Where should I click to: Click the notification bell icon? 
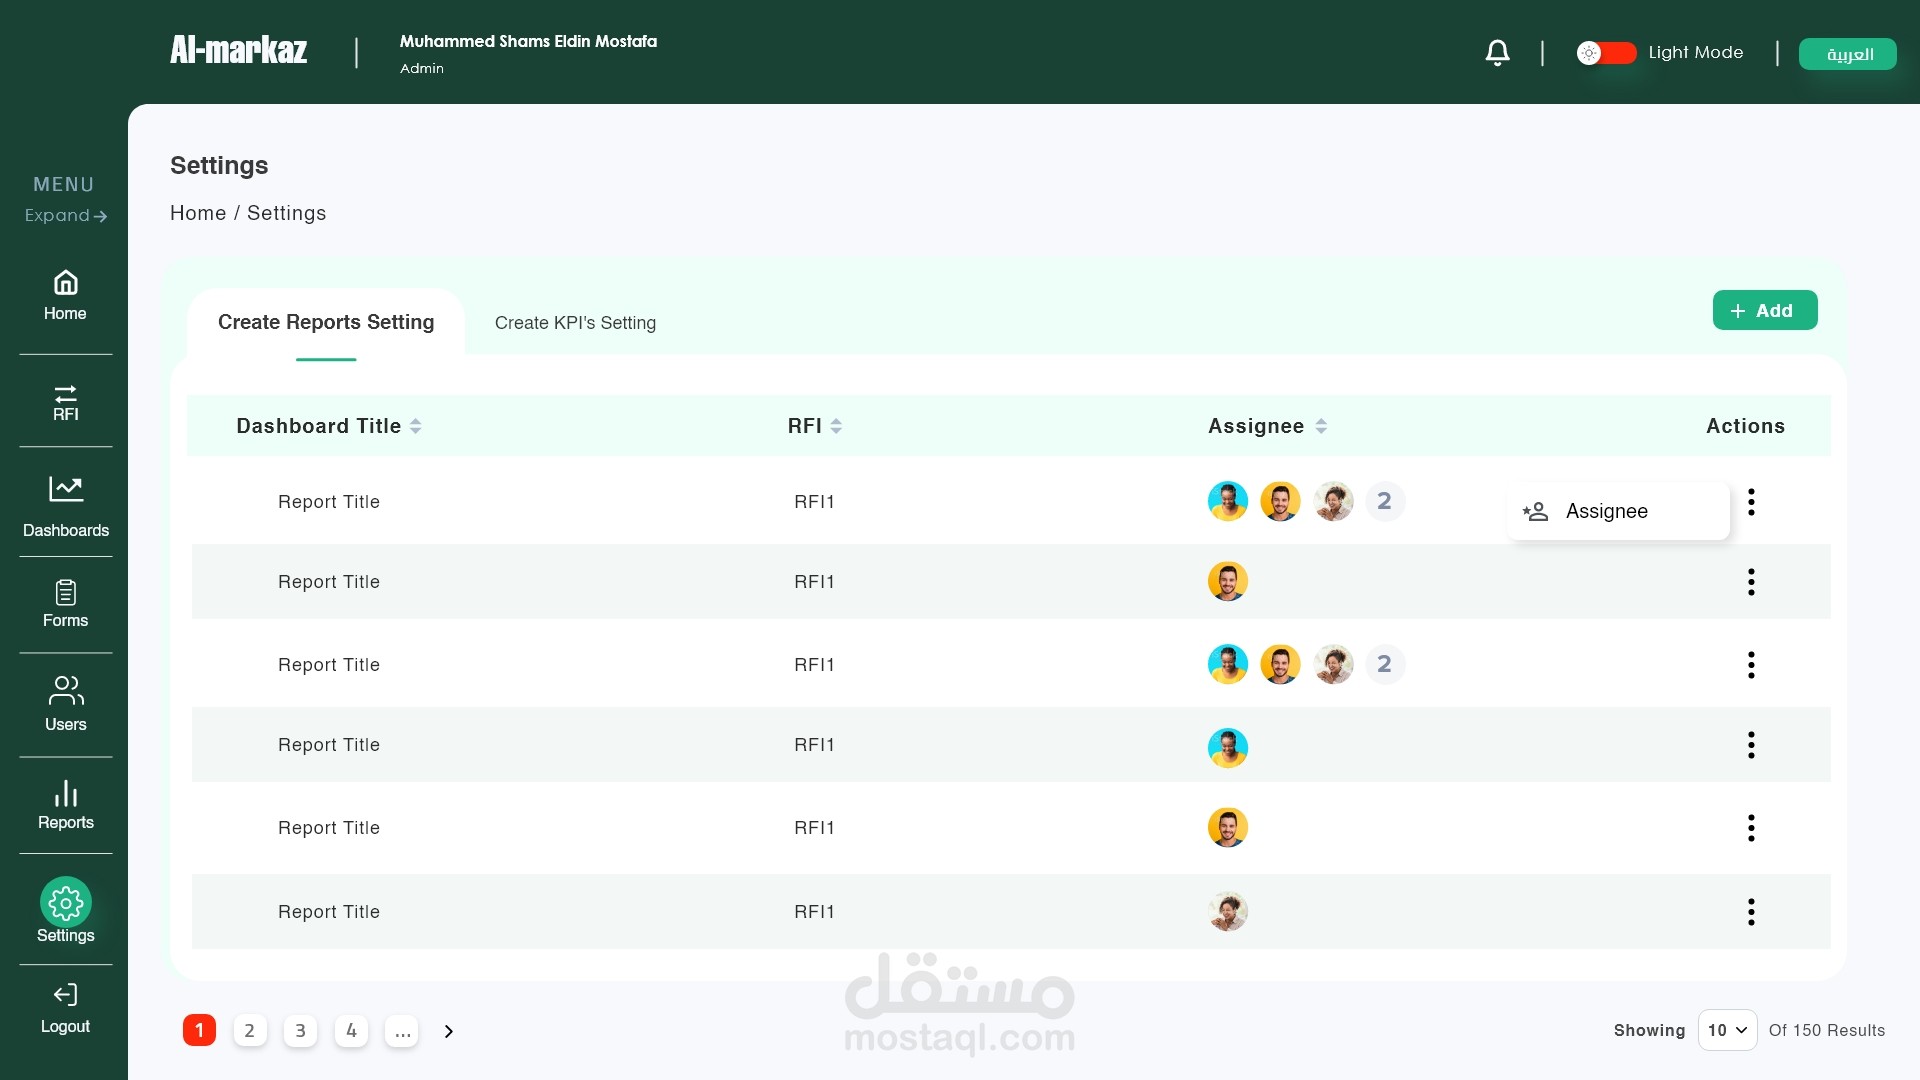[1497, 53]
